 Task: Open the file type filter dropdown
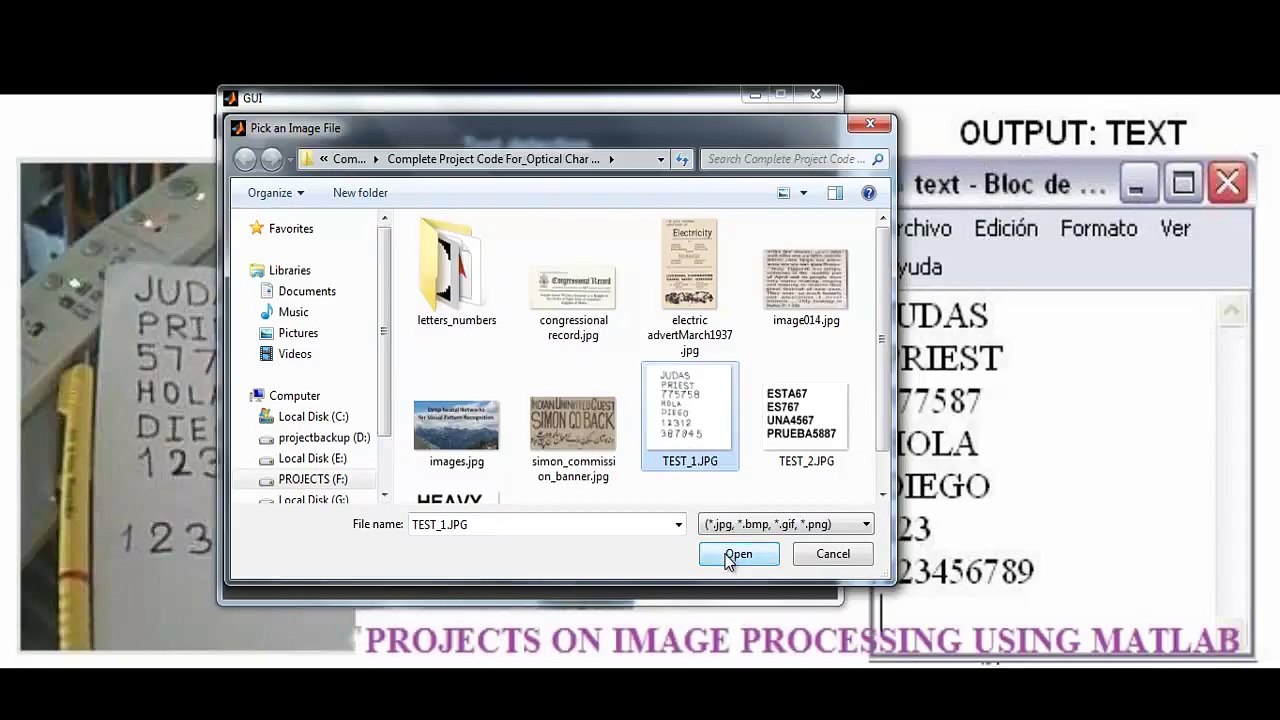pyautogui.click(x=786, y=525)
